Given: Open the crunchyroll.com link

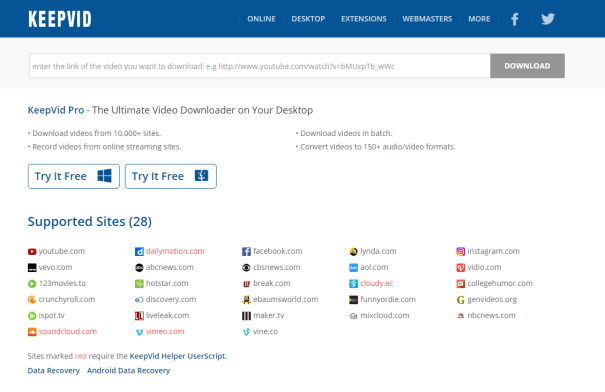Looking at the screenshot, I should click(67, 299).
